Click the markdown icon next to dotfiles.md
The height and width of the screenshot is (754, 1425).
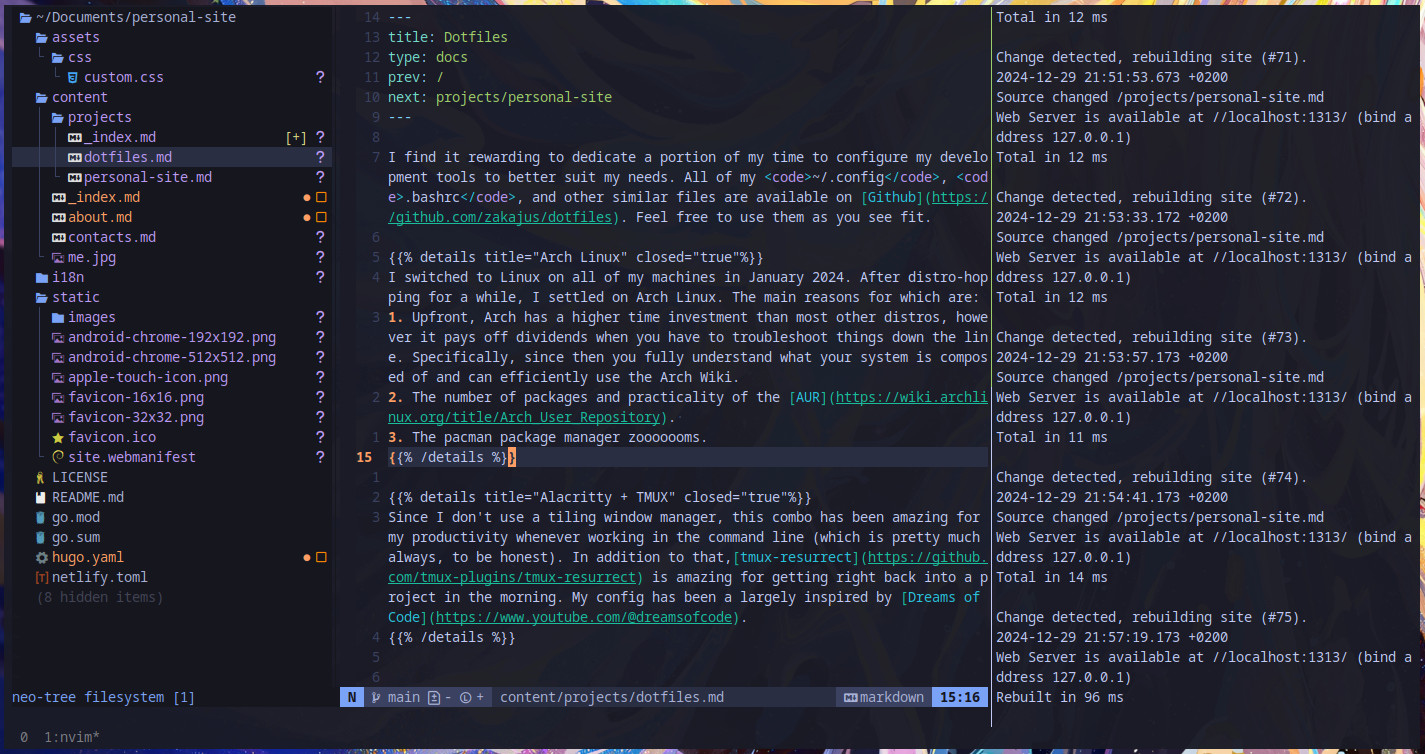coord(74,157)
